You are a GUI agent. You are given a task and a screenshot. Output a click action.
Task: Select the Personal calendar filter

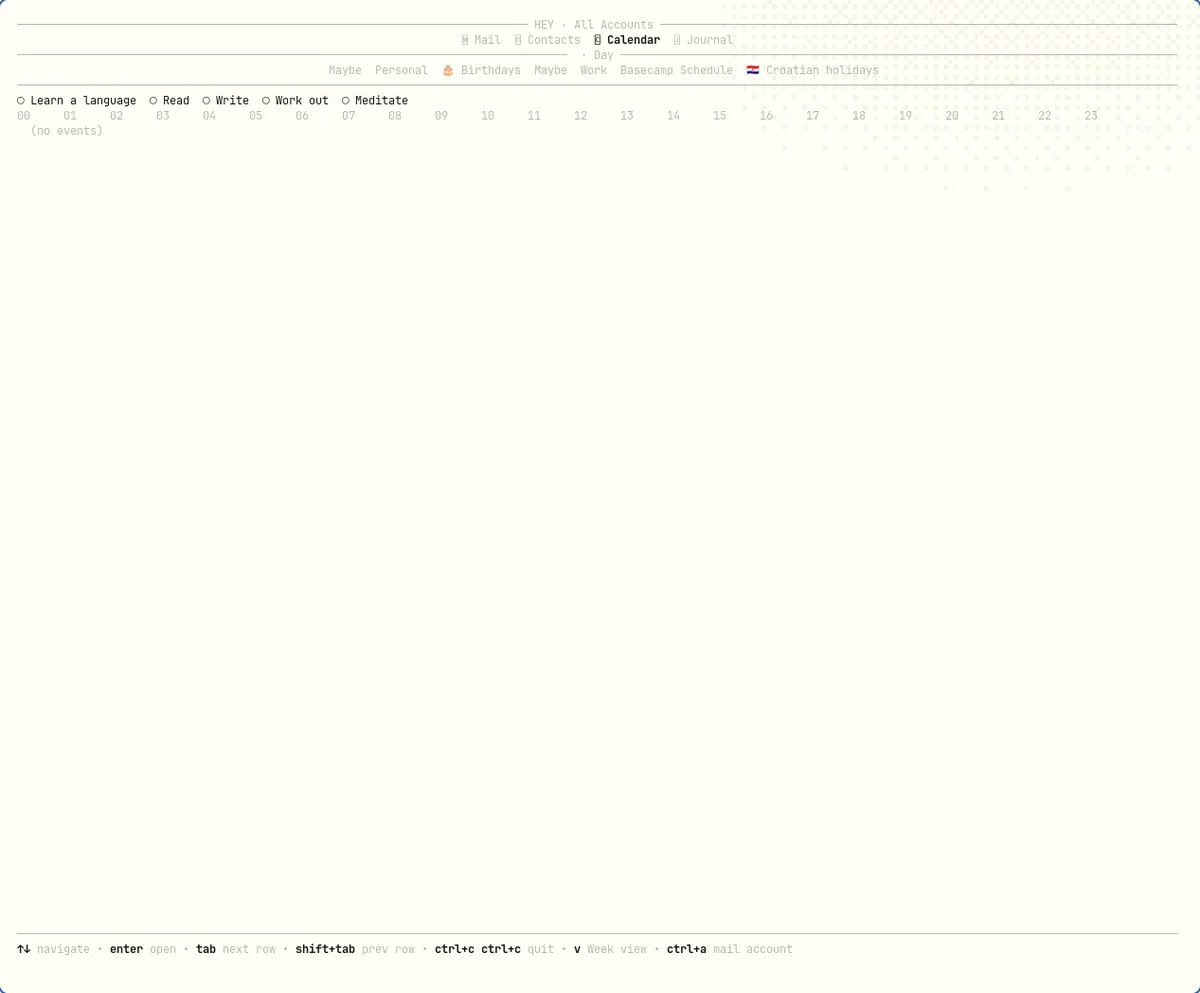pyautogui.click(x=401, y=70)
